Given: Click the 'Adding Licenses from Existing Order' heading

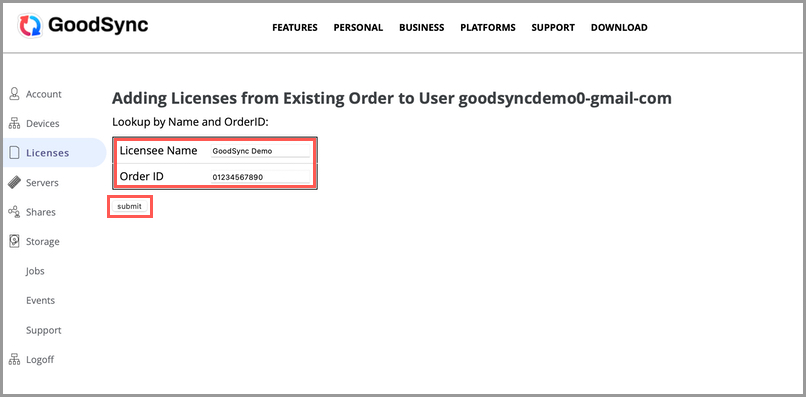Looking at the screenshot, I should coord(392,98).
